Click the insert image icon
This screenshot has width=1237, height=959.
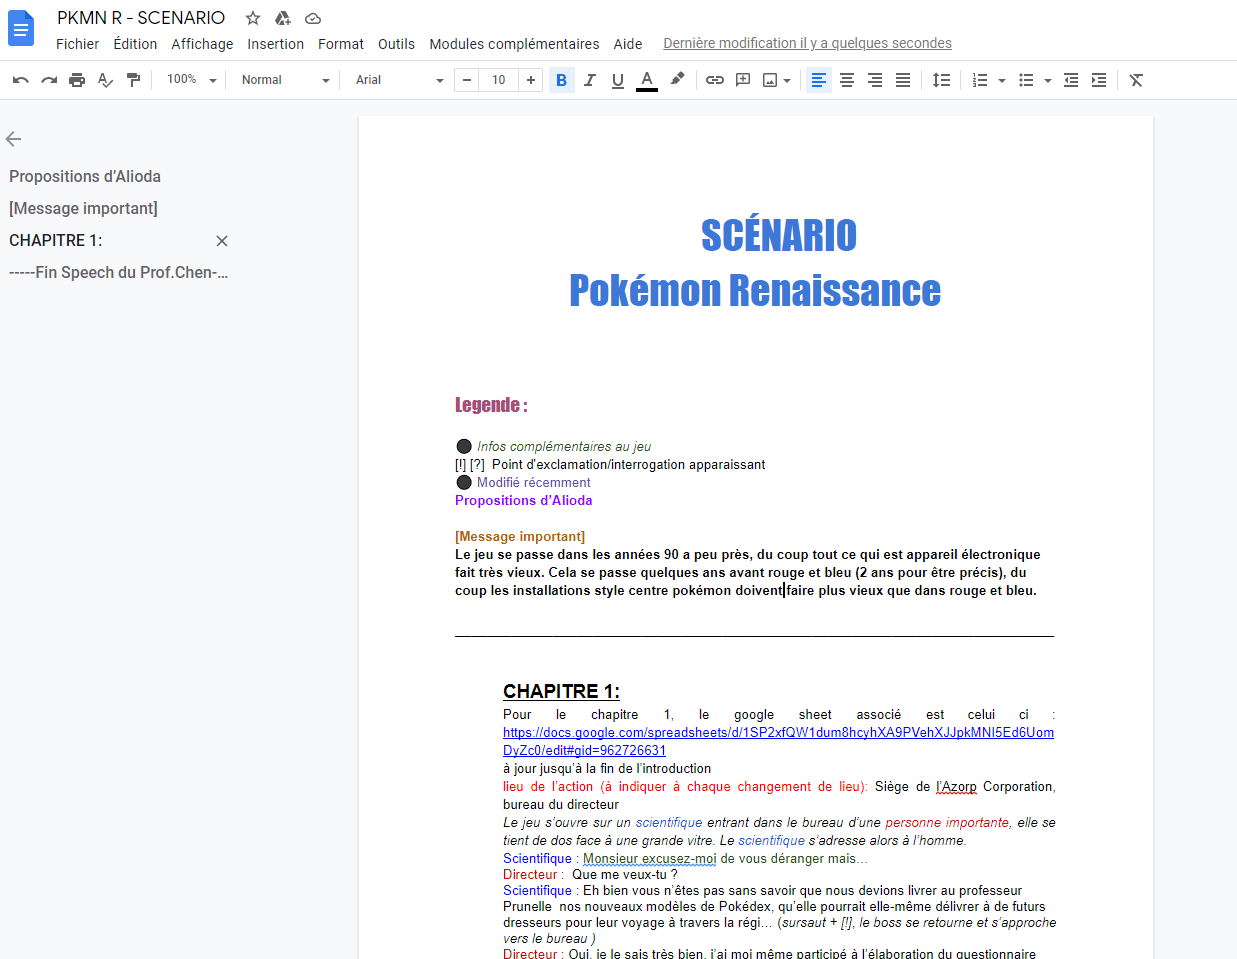[x=770, y=80]
